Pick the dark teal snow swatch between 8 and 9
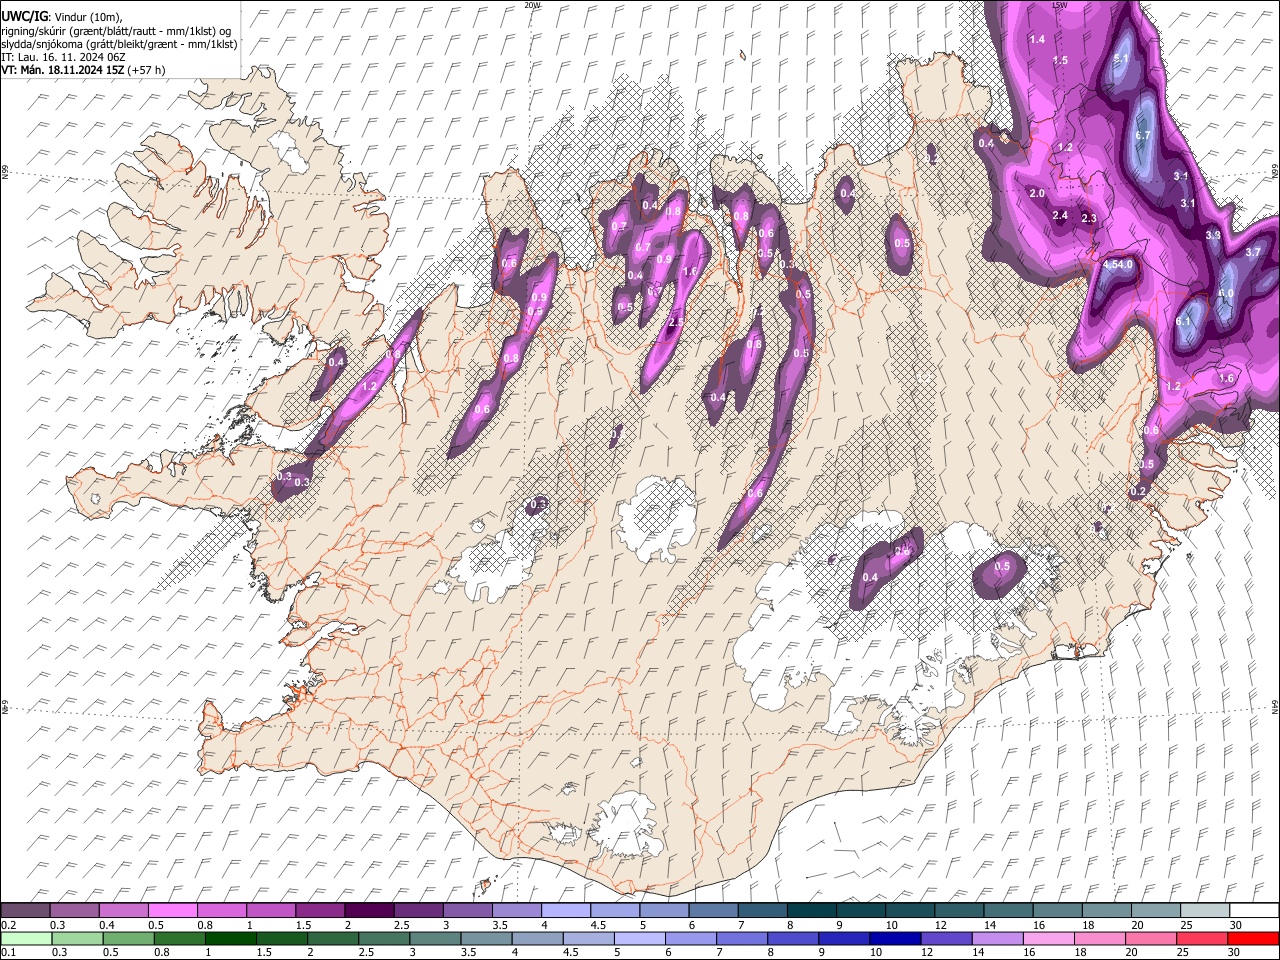The width and height of the screenshot is (1280, 960). click(811, 911)
